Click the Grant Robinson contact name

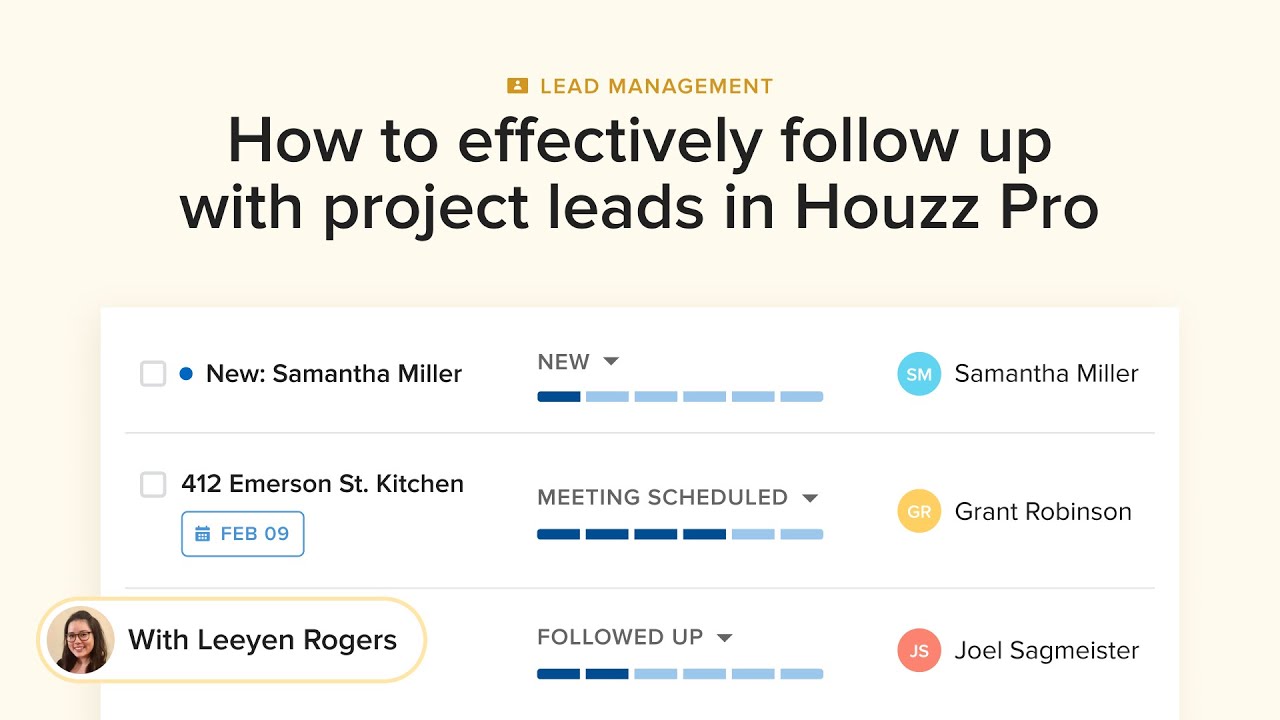pyautogui.click(x=1043, y=511)
